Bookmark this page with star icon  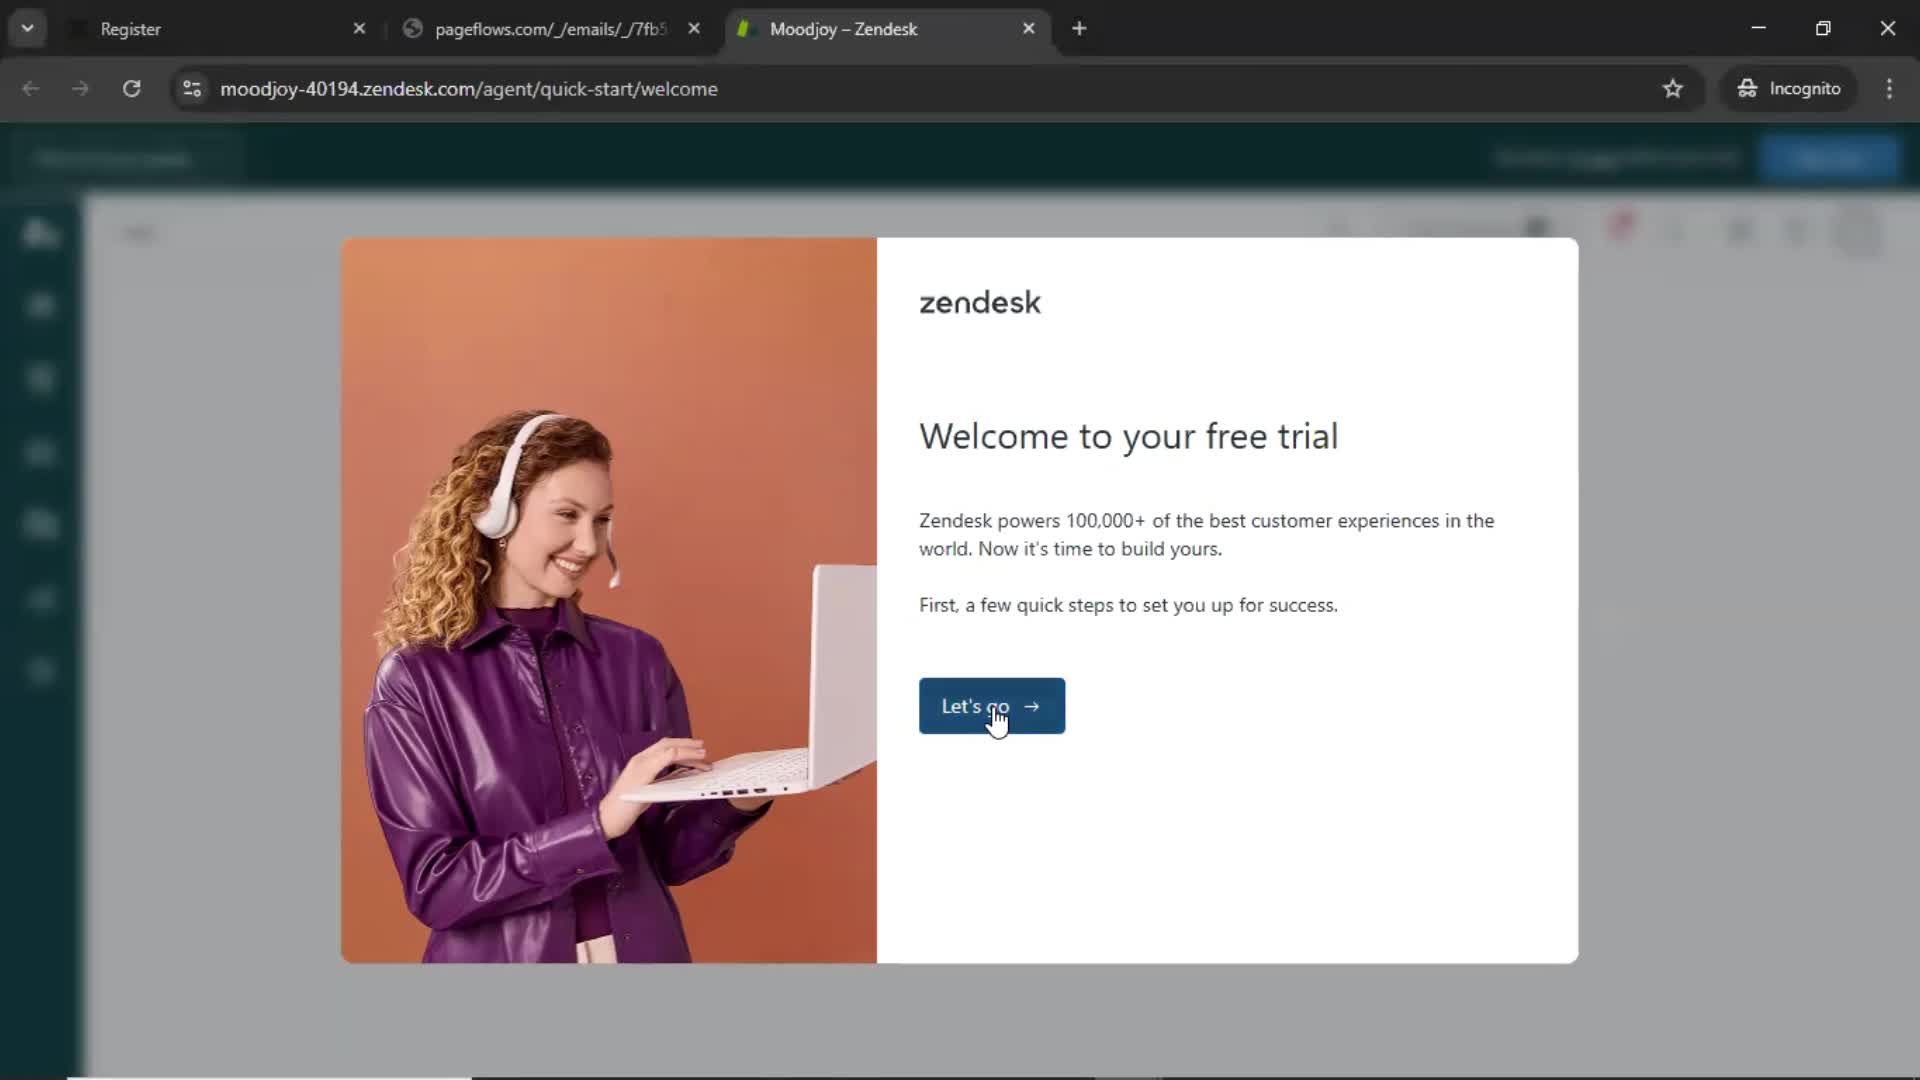click(1673, 89)
